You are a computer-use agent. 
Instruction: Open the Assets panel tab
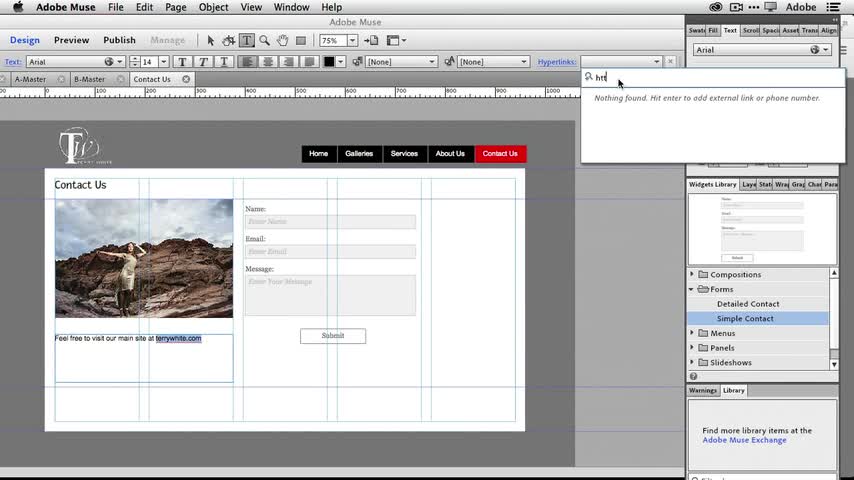[x=790, y=31]
